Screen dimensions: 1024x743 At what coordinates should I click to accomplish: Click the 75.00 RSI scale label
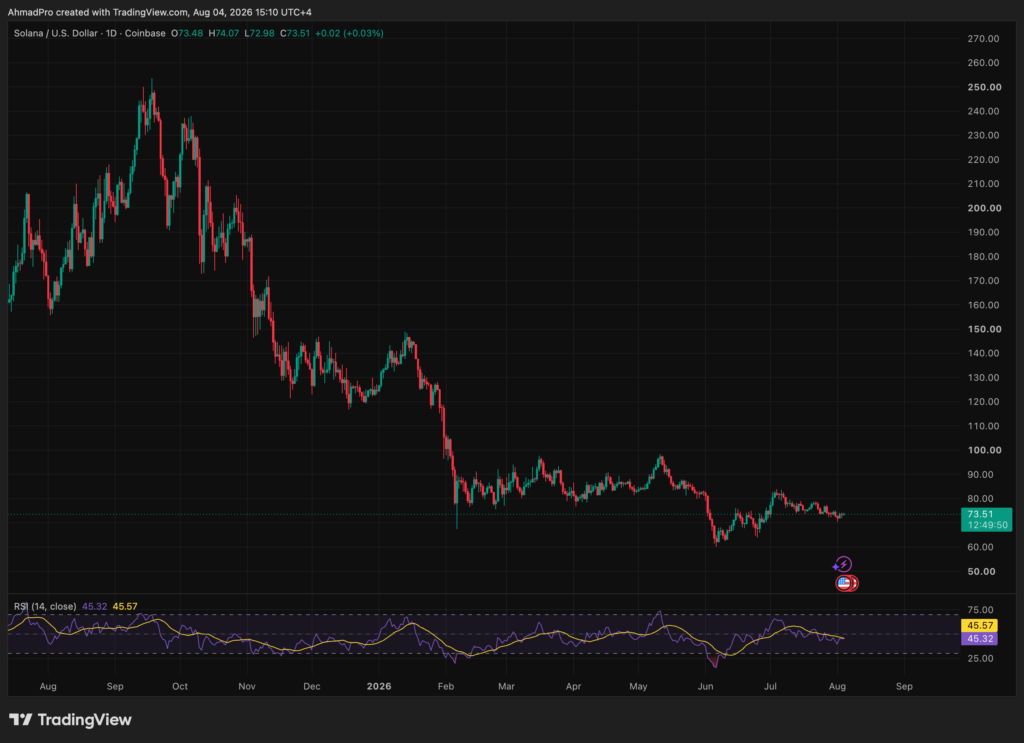point(980,610)
